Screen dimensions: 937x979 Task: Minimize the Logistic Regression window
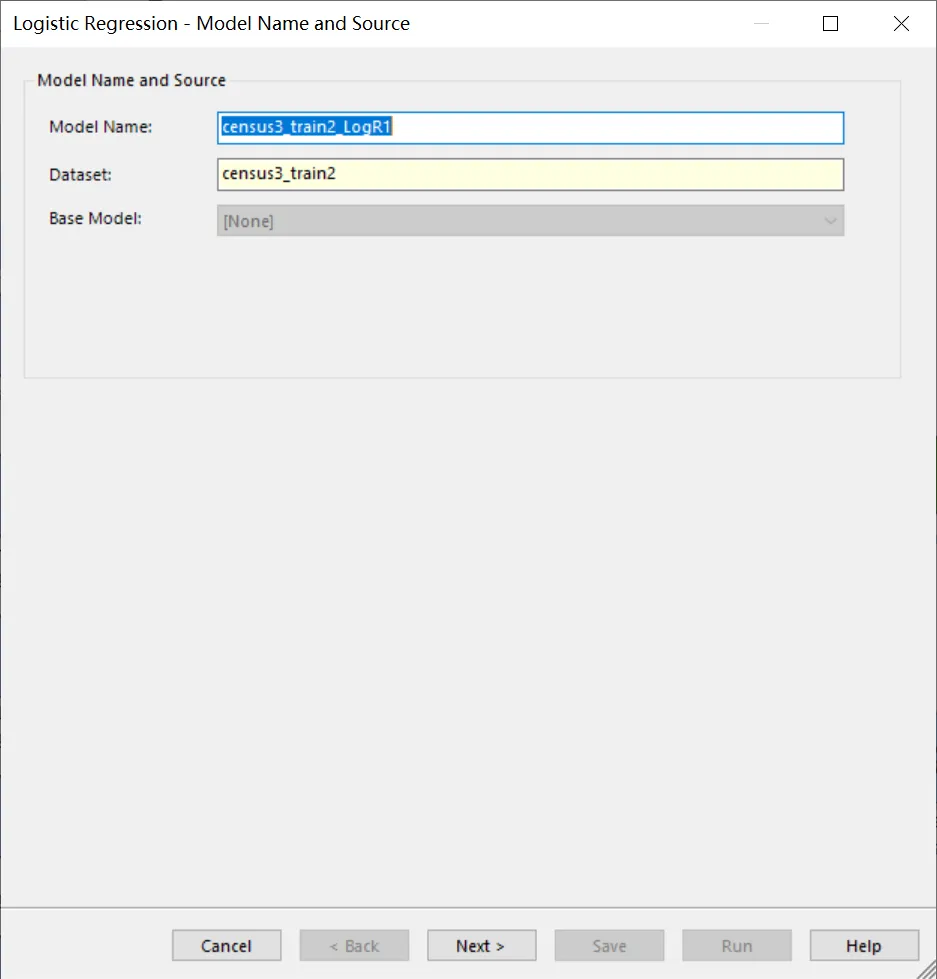pyautogui.click(x=762, y=24)
